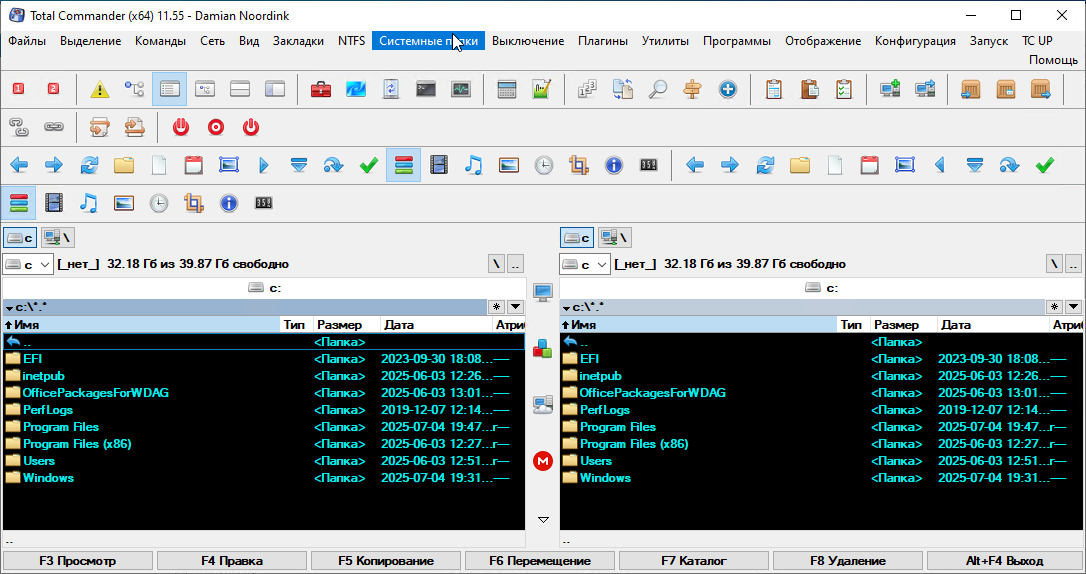The width and height of the screenshot is (1086, 574).
Task: Click the blue circle plus icon
Action: [x=727, y=89]
